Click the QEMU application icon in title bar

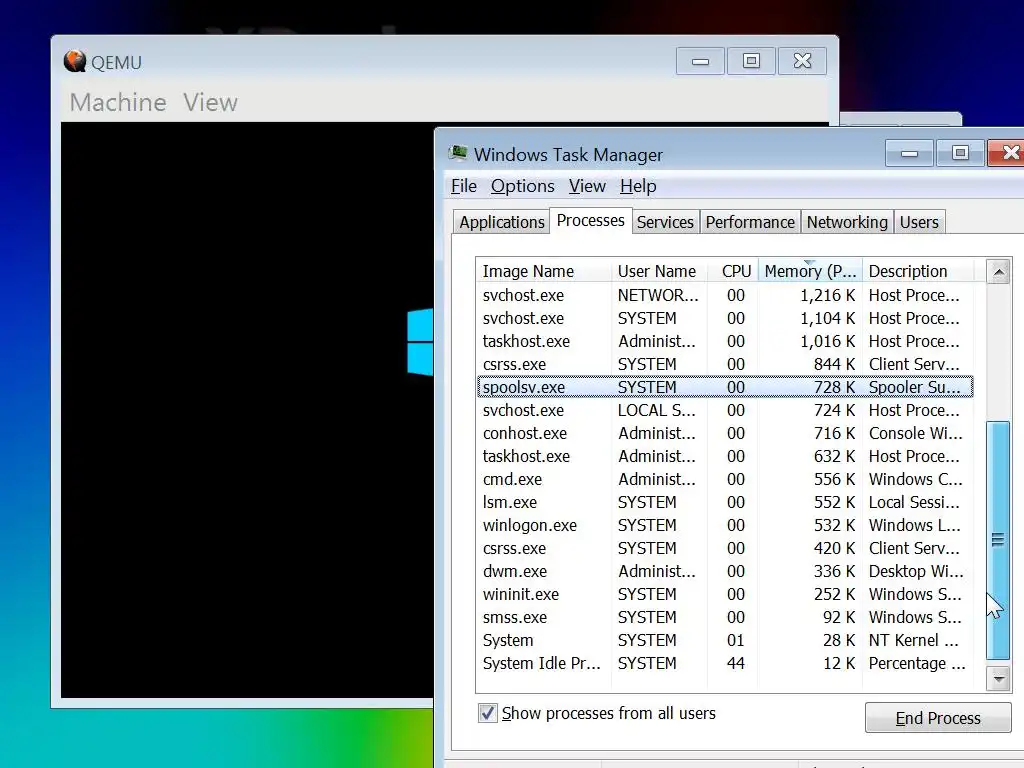pos(75,61)
